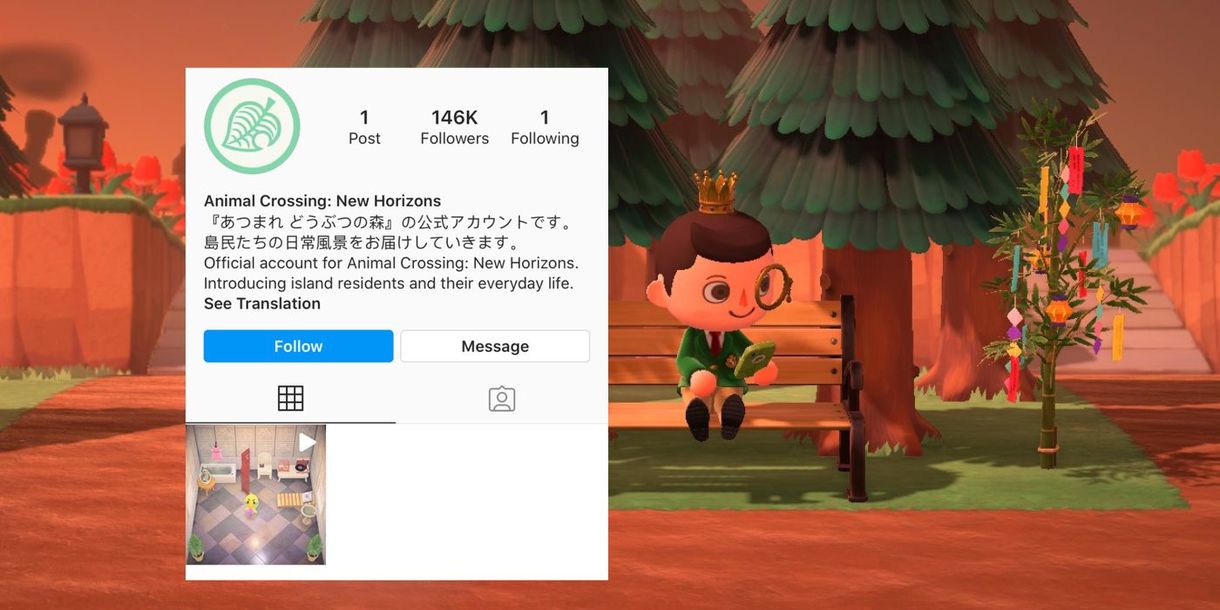The width and height of the screenshot is (1220, 610).
Task: Open the room video post thumbnail
Action: [x=256, y=495]
